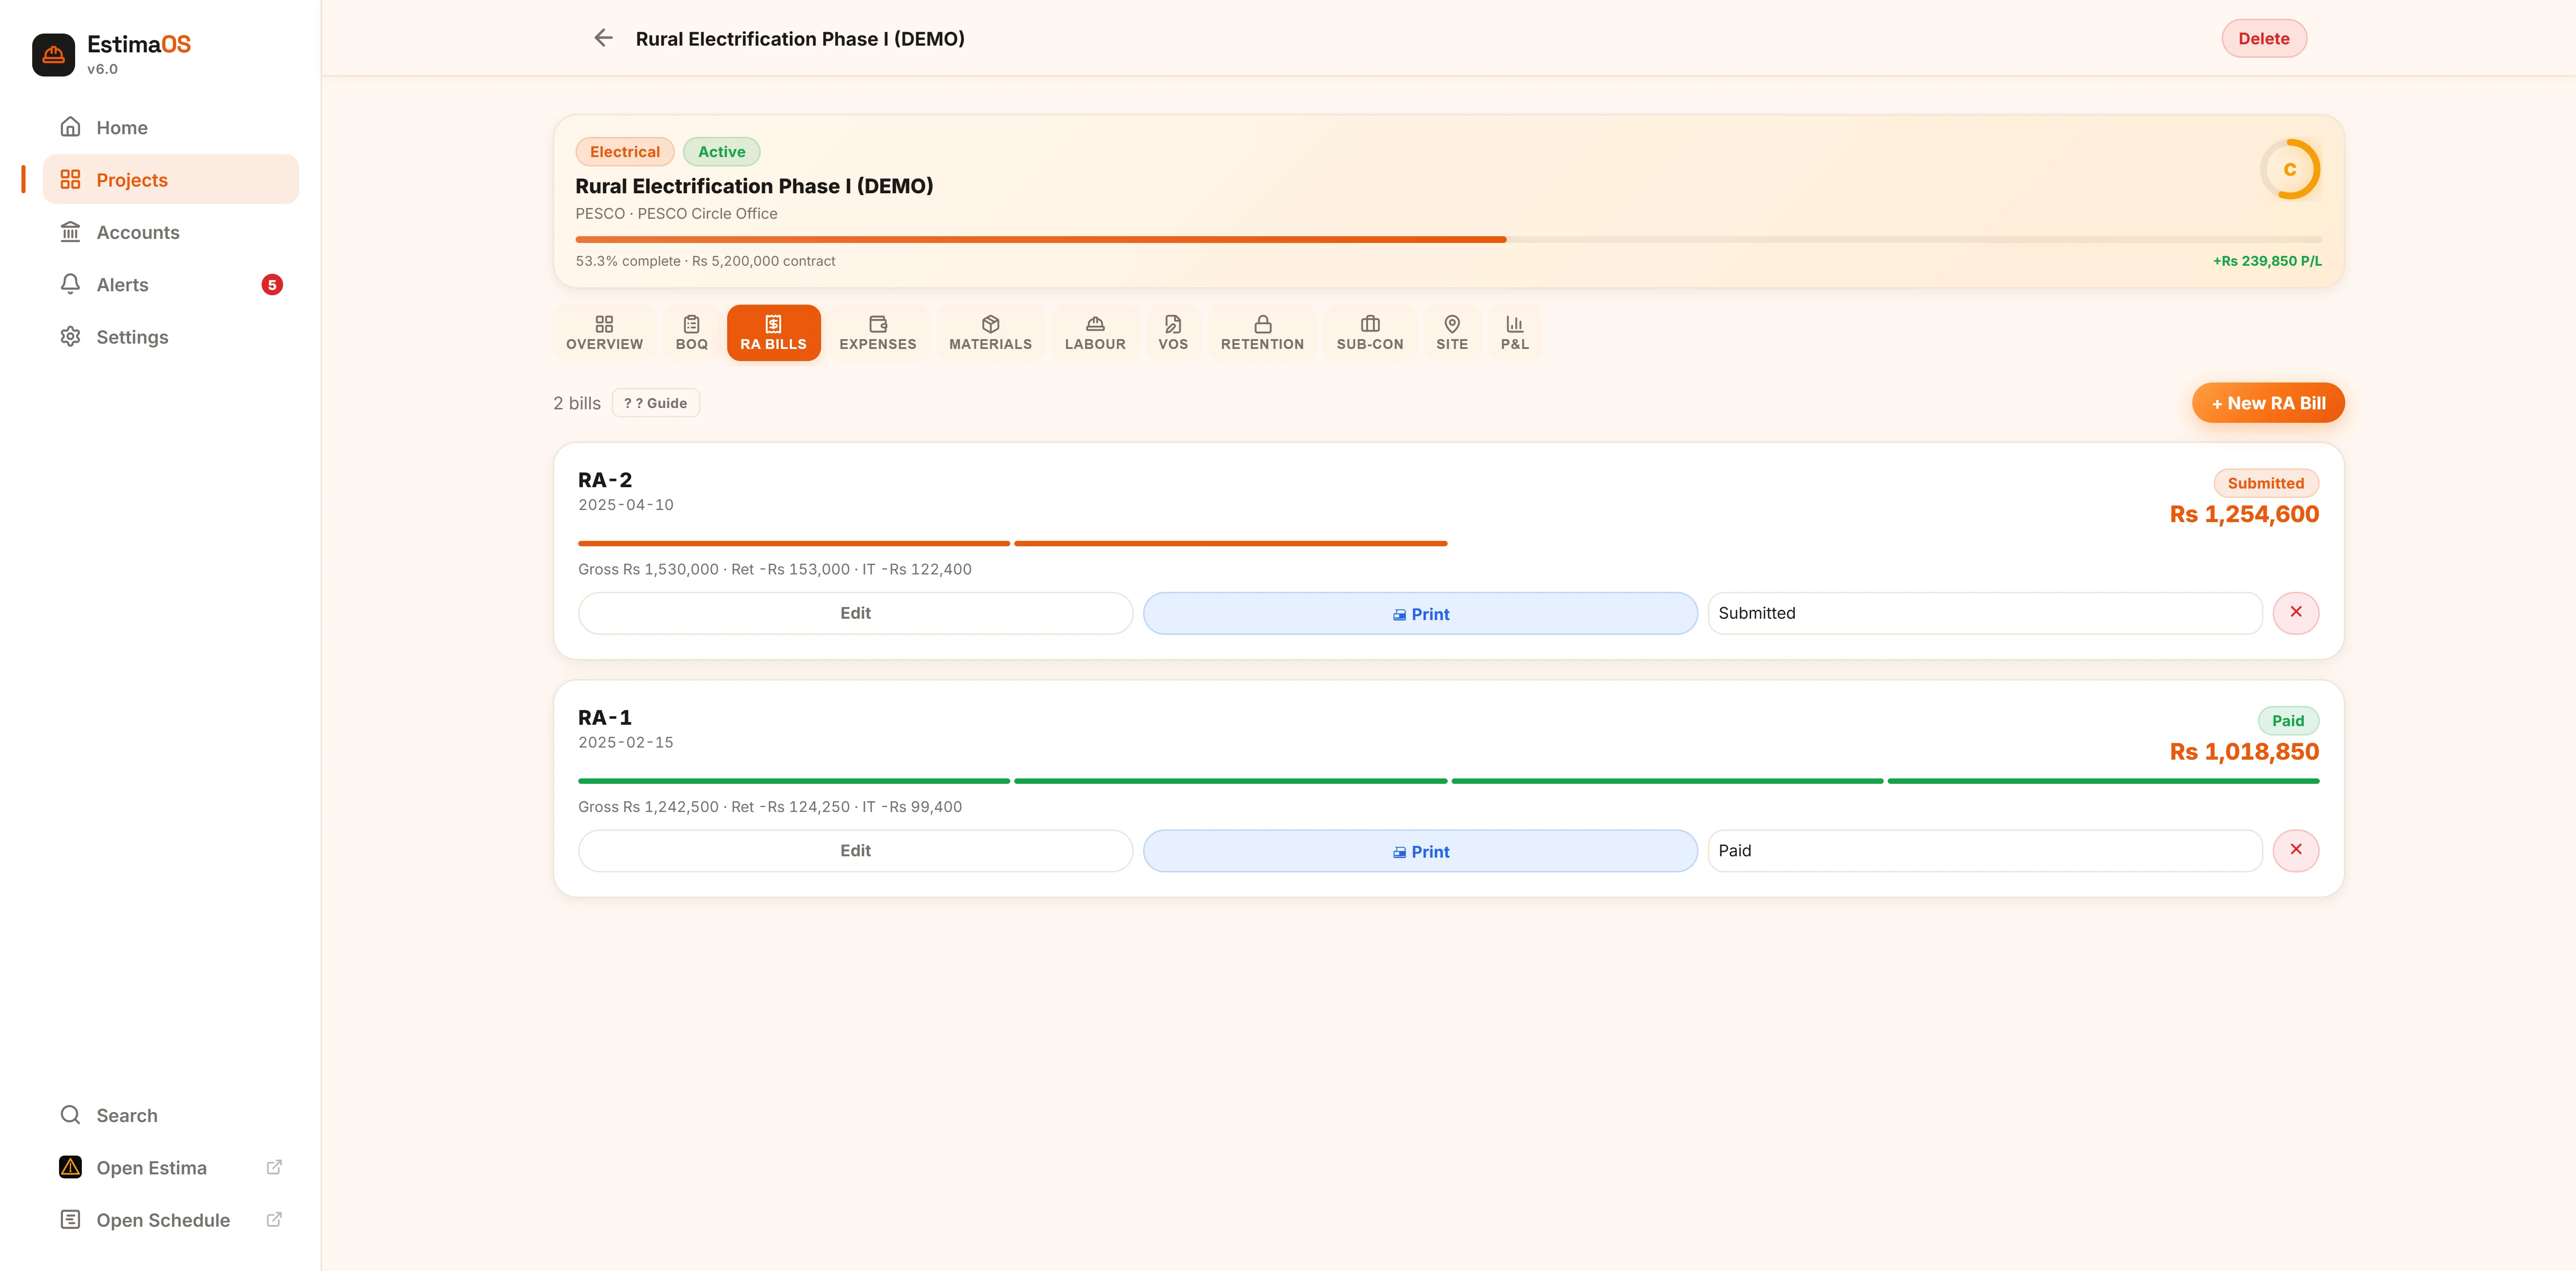Image resolution: width=2576 pixels, height=1271 pixels.
Task: Delete bill RA-1 with the red X
Action: 2296,850
